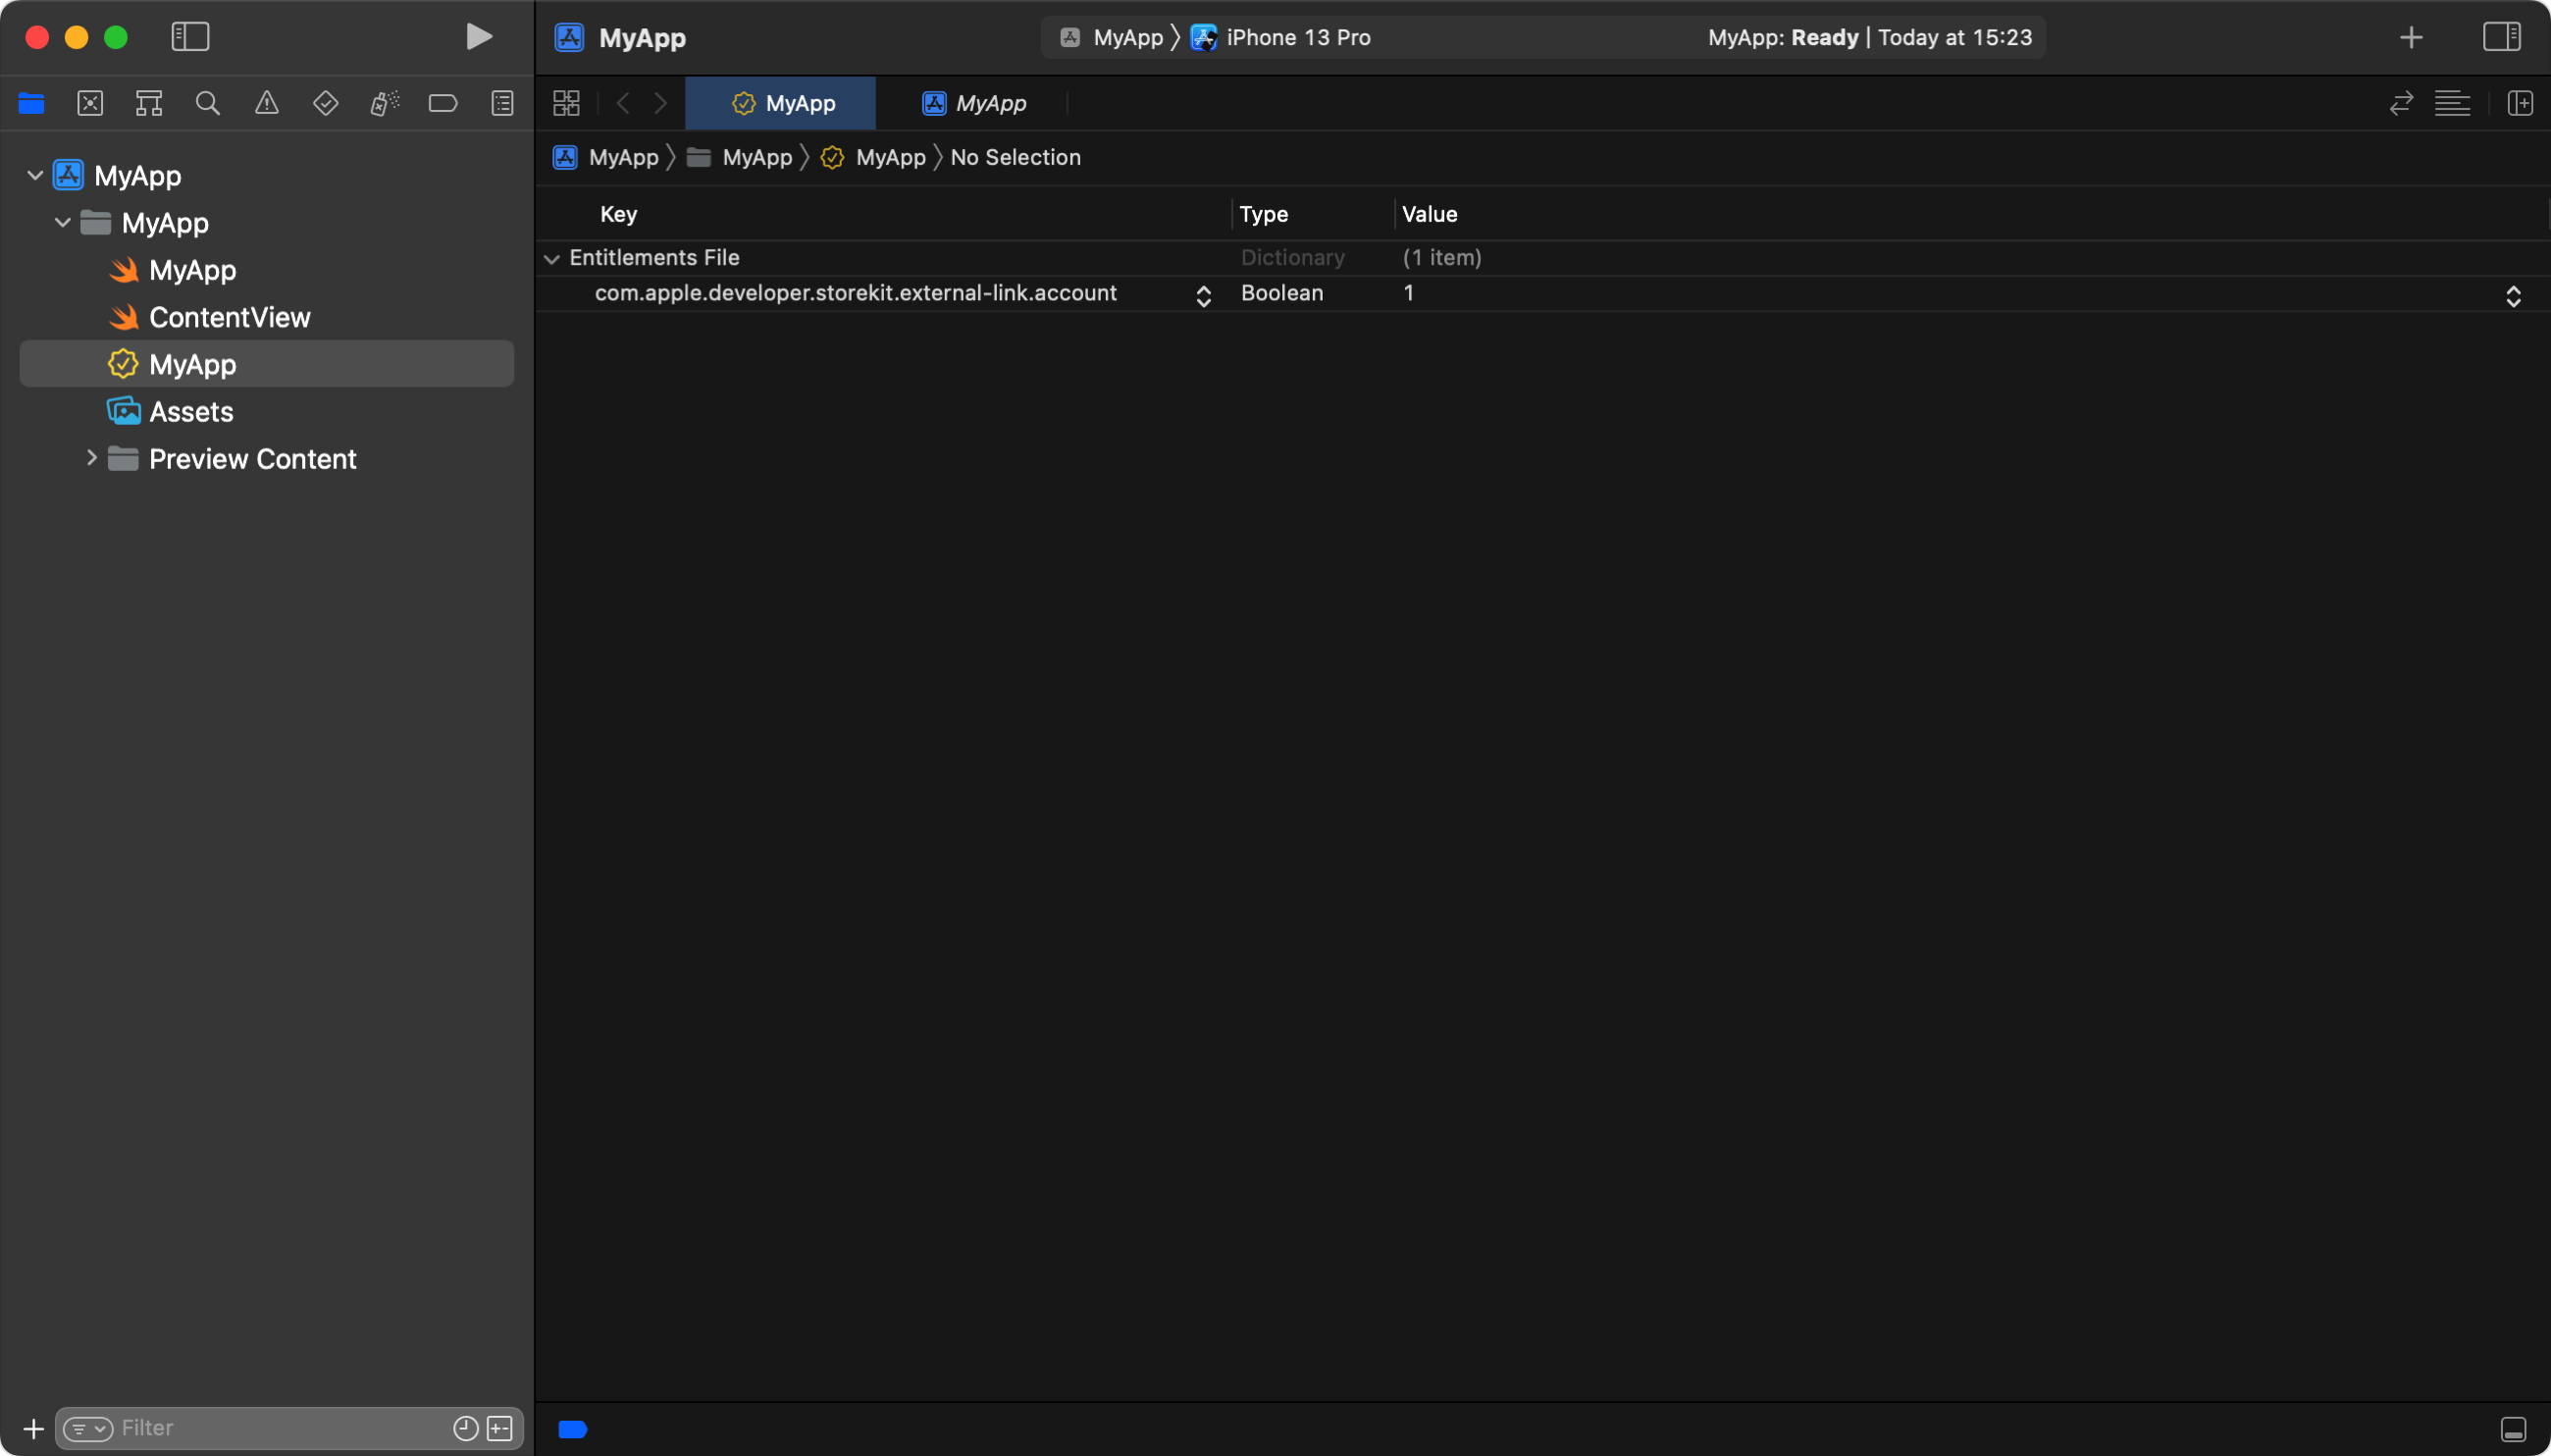Open the iPhone 13 Pro device picker
The image size is (2551, 1456).
[1296, 35]
